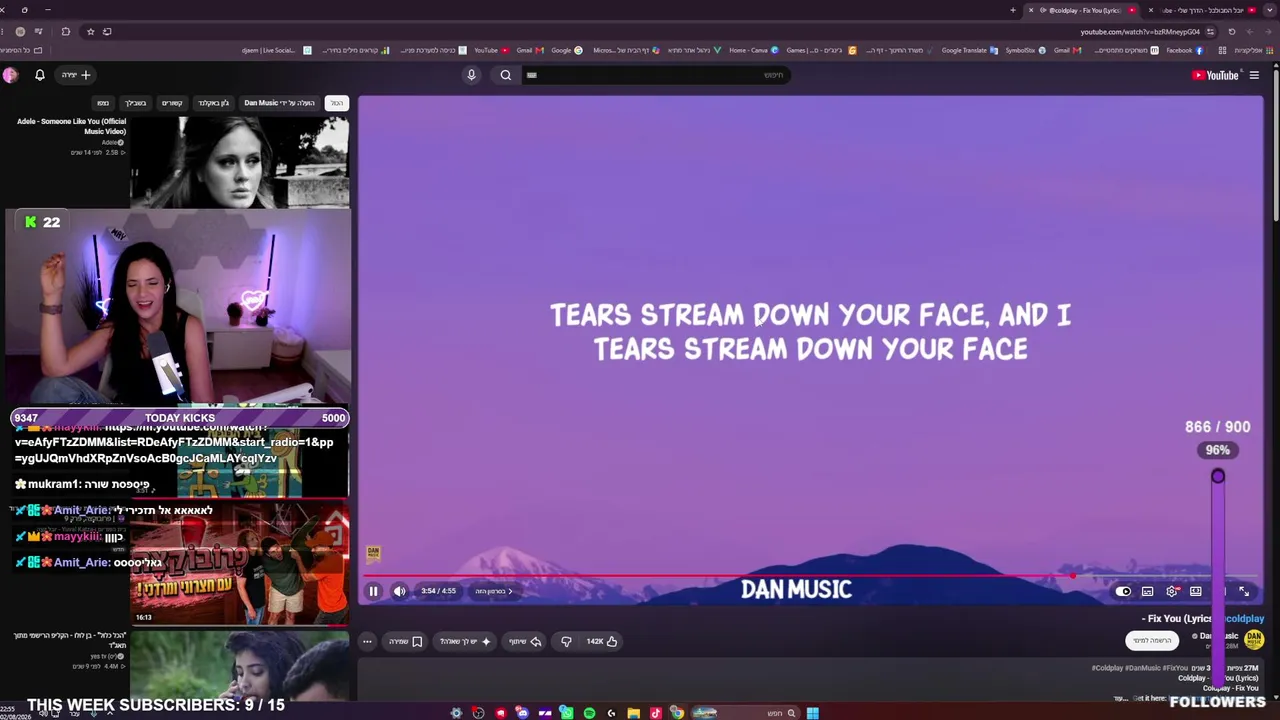Open Dan Music channel avatar
1280x720 pixels.
pos(1254,639)
